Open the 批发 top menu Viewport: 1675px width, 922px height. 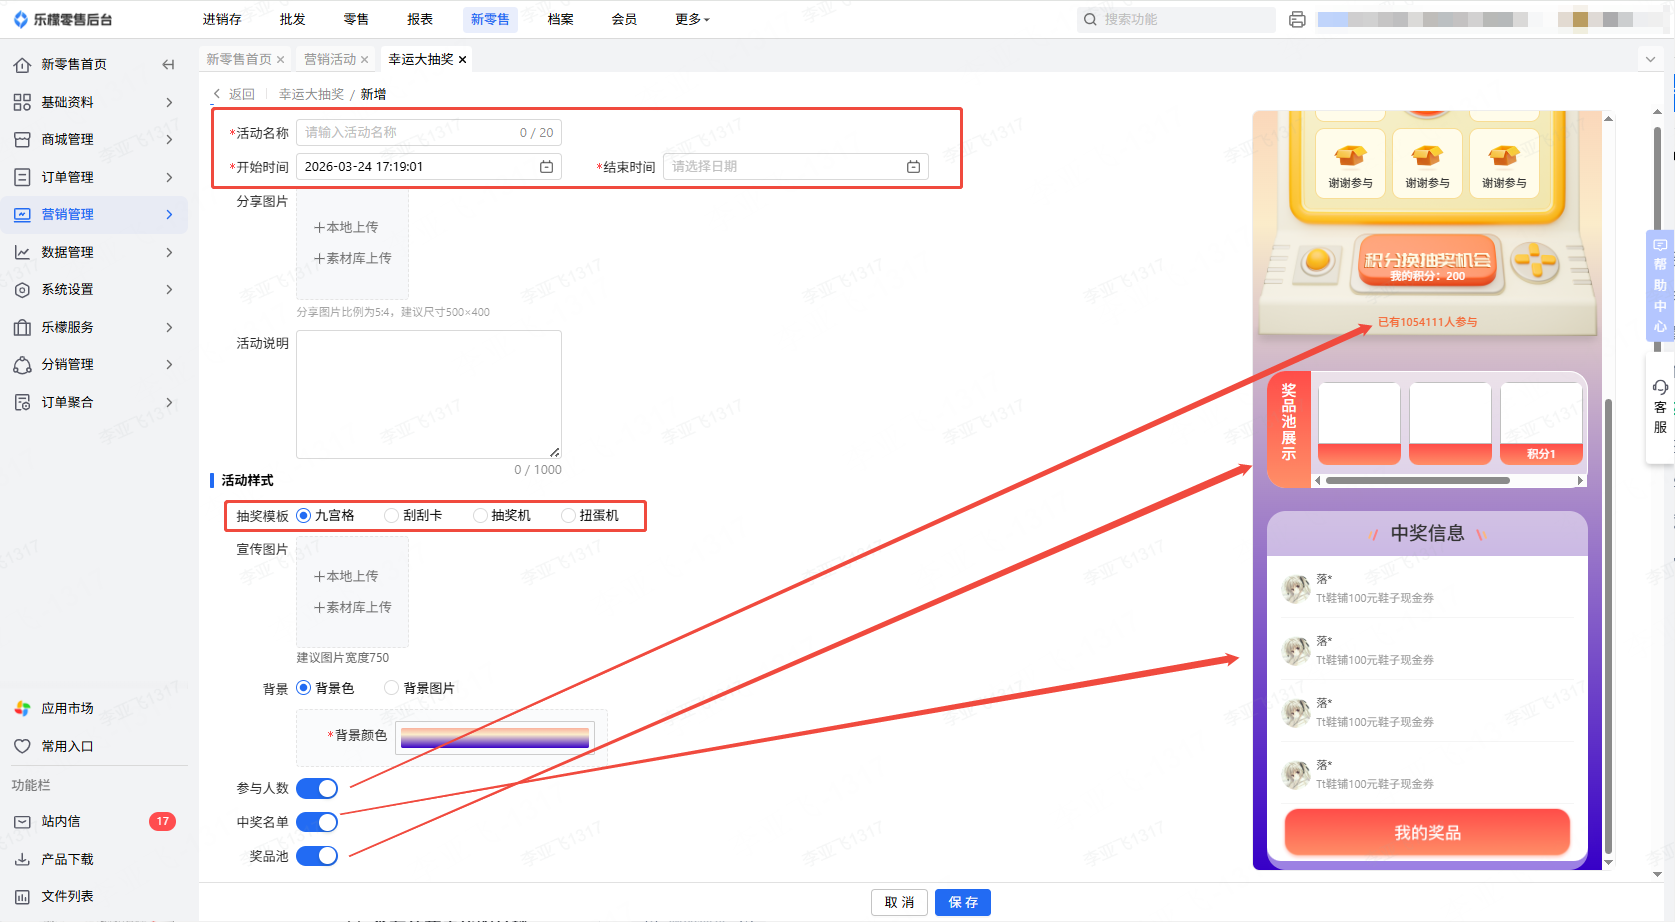293,19
